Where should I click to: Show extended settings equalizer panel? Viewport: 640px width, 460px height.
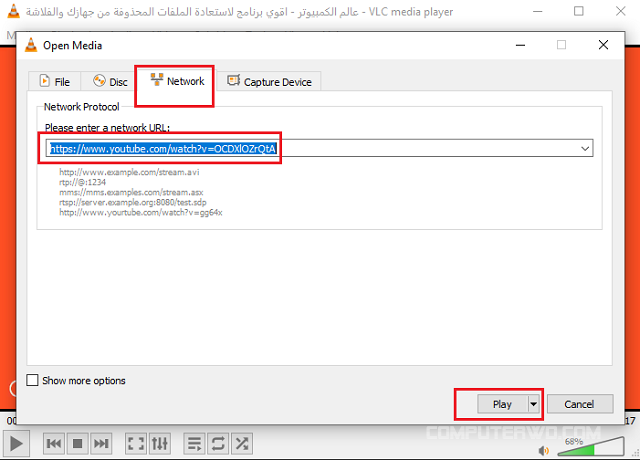click(x=160, y=443)
